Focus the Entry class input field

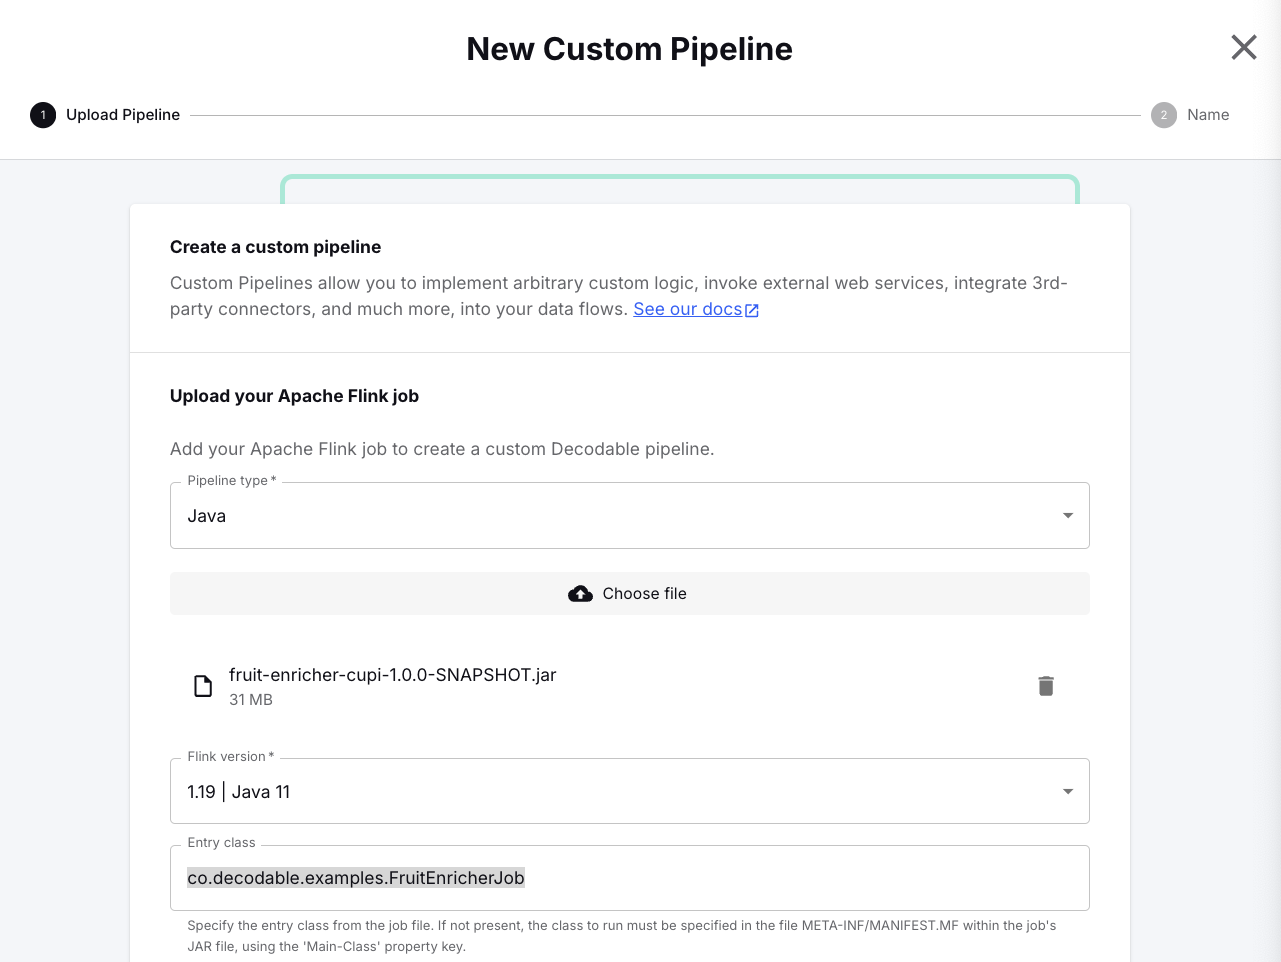click(x=630, y=878)
